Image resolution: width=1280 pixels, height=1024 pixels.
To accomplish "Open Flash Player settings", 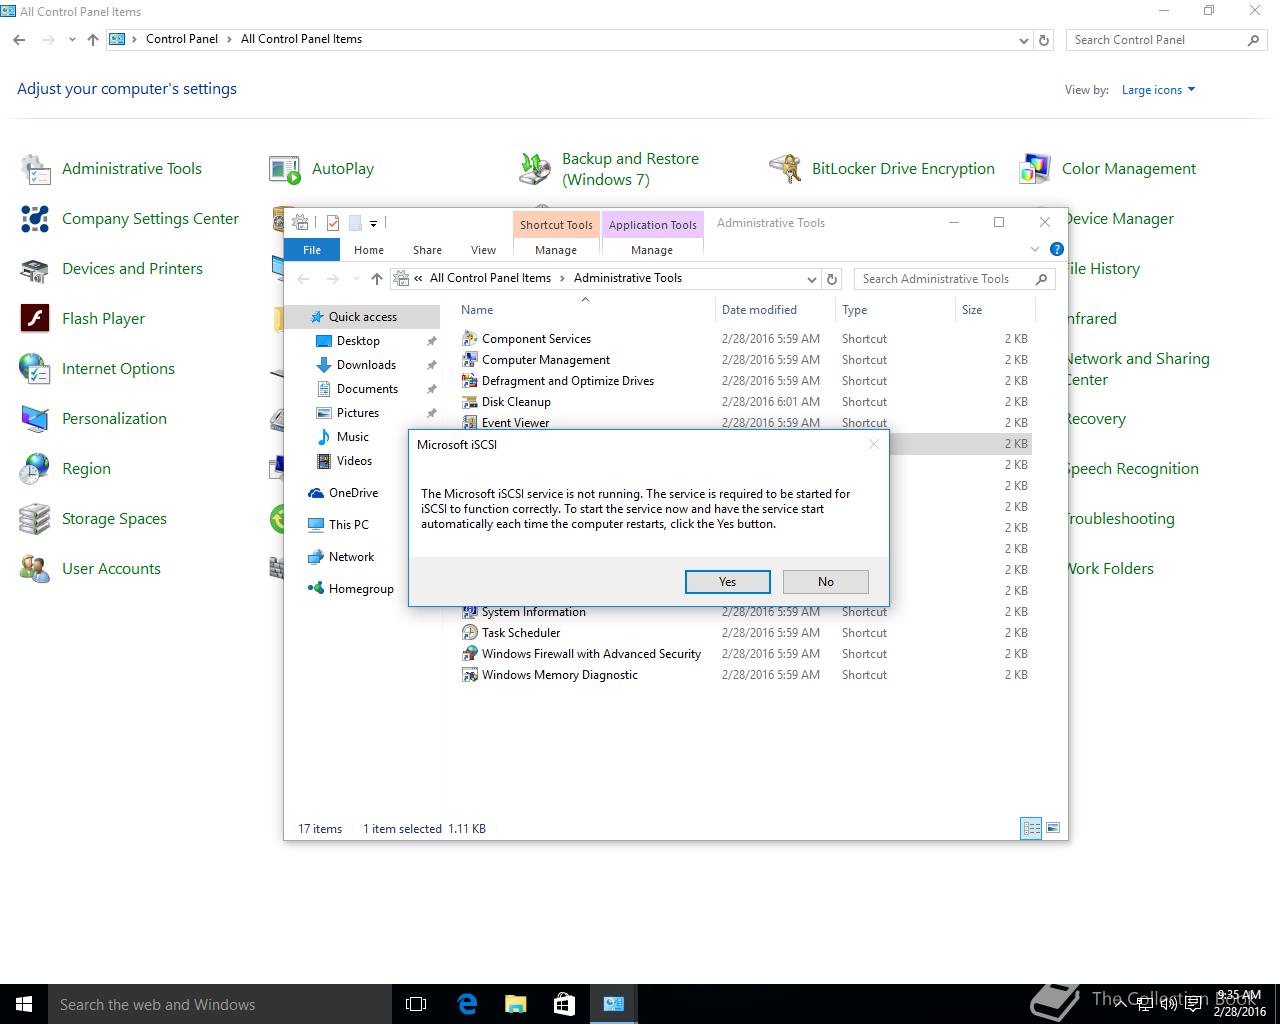I will pyautogui.click(x=83, y=319).
